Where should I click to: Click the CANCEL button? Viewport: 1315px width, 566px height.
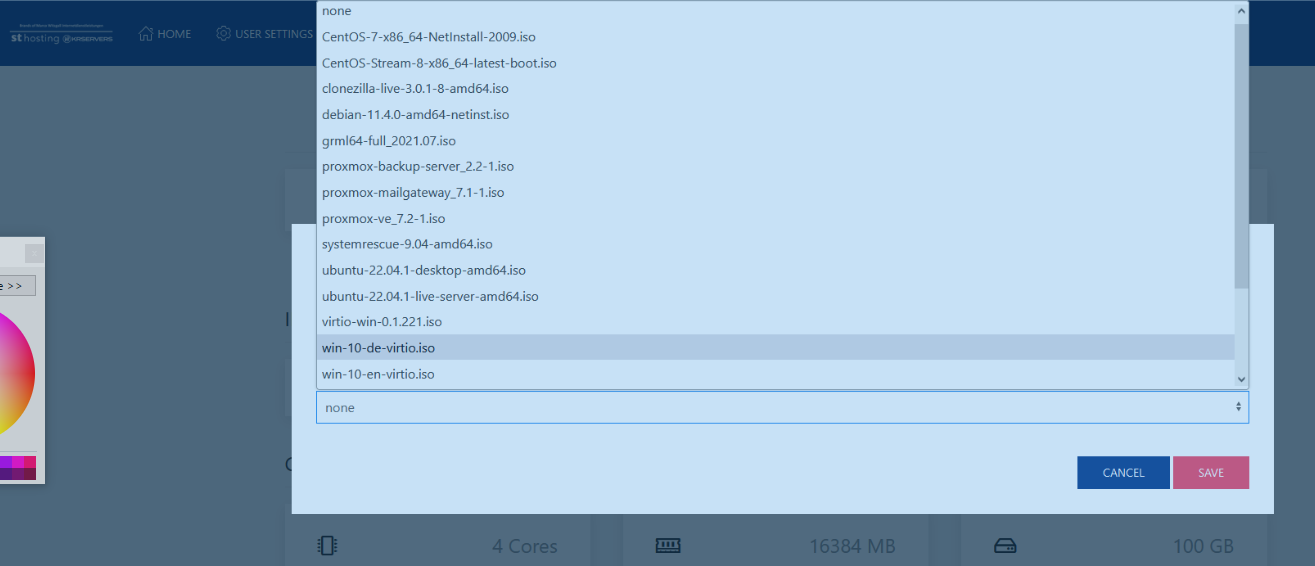point(1123,473)
